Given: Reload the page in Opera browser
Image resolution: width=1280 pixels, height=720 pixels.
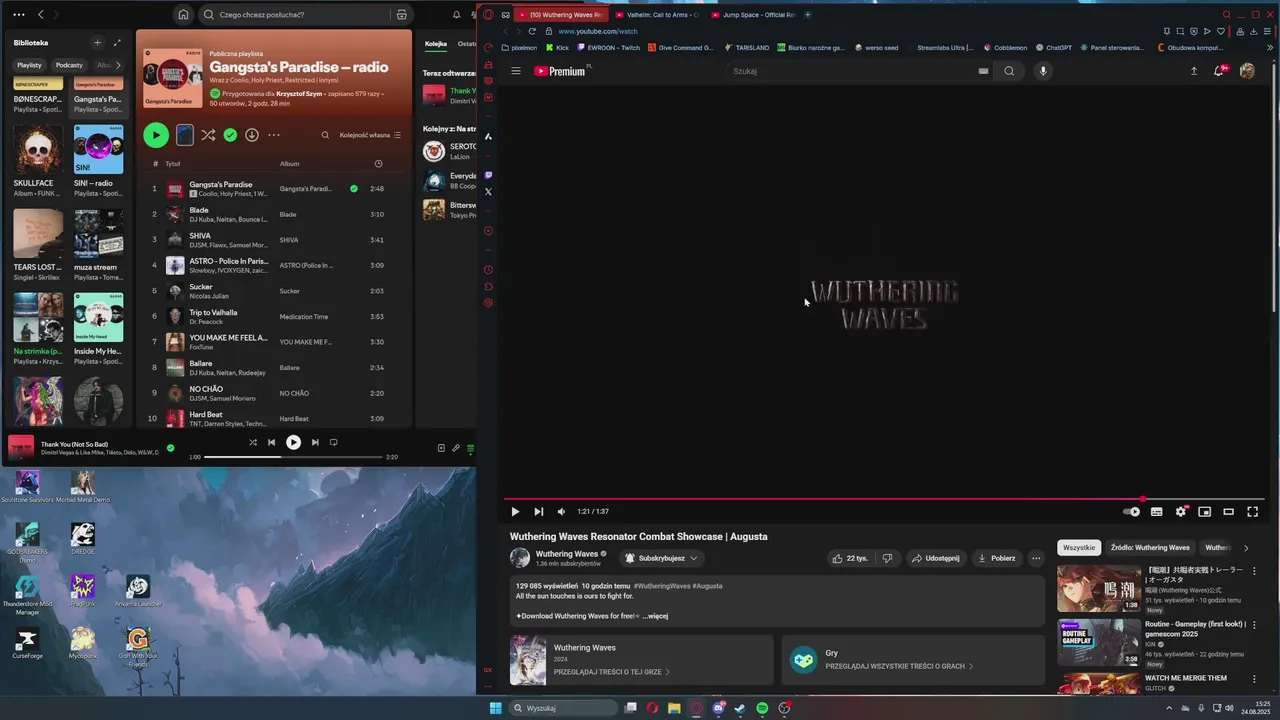Looking at the screenshot, I should (x=532, y=31).
